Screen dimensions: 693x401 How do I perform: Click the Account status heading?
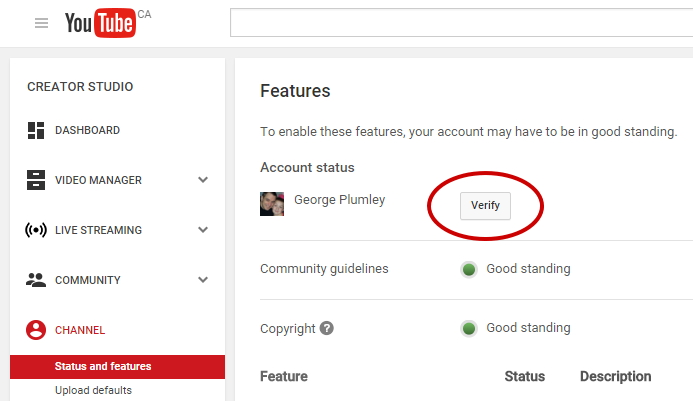click(307, 168)
